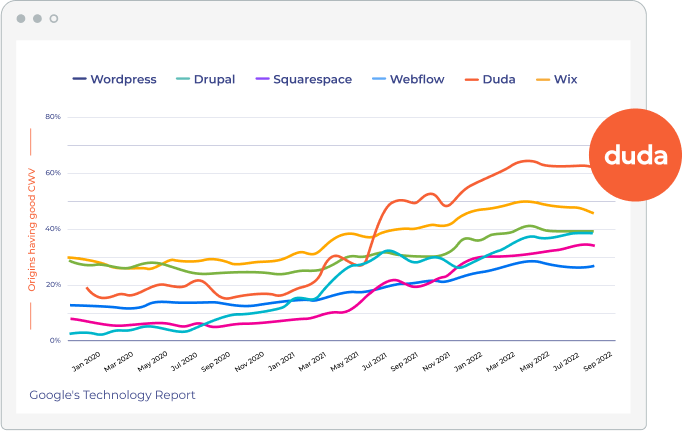
Task: Click the May 2021 x-axis label
Action: [345, 361]
